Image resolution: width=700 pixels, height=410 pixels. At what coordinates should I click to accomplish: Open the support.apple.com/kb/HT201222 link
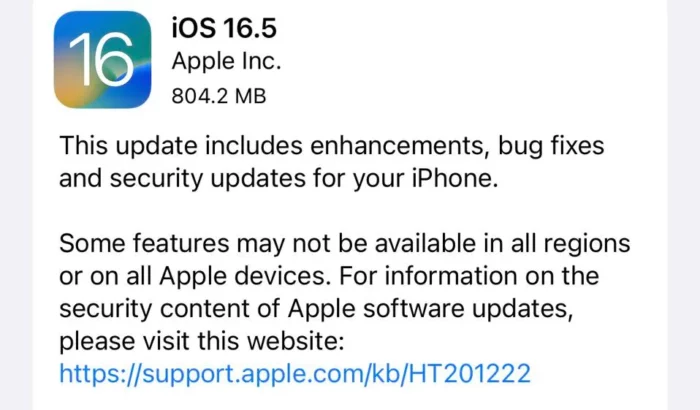[x=295, y=373]
